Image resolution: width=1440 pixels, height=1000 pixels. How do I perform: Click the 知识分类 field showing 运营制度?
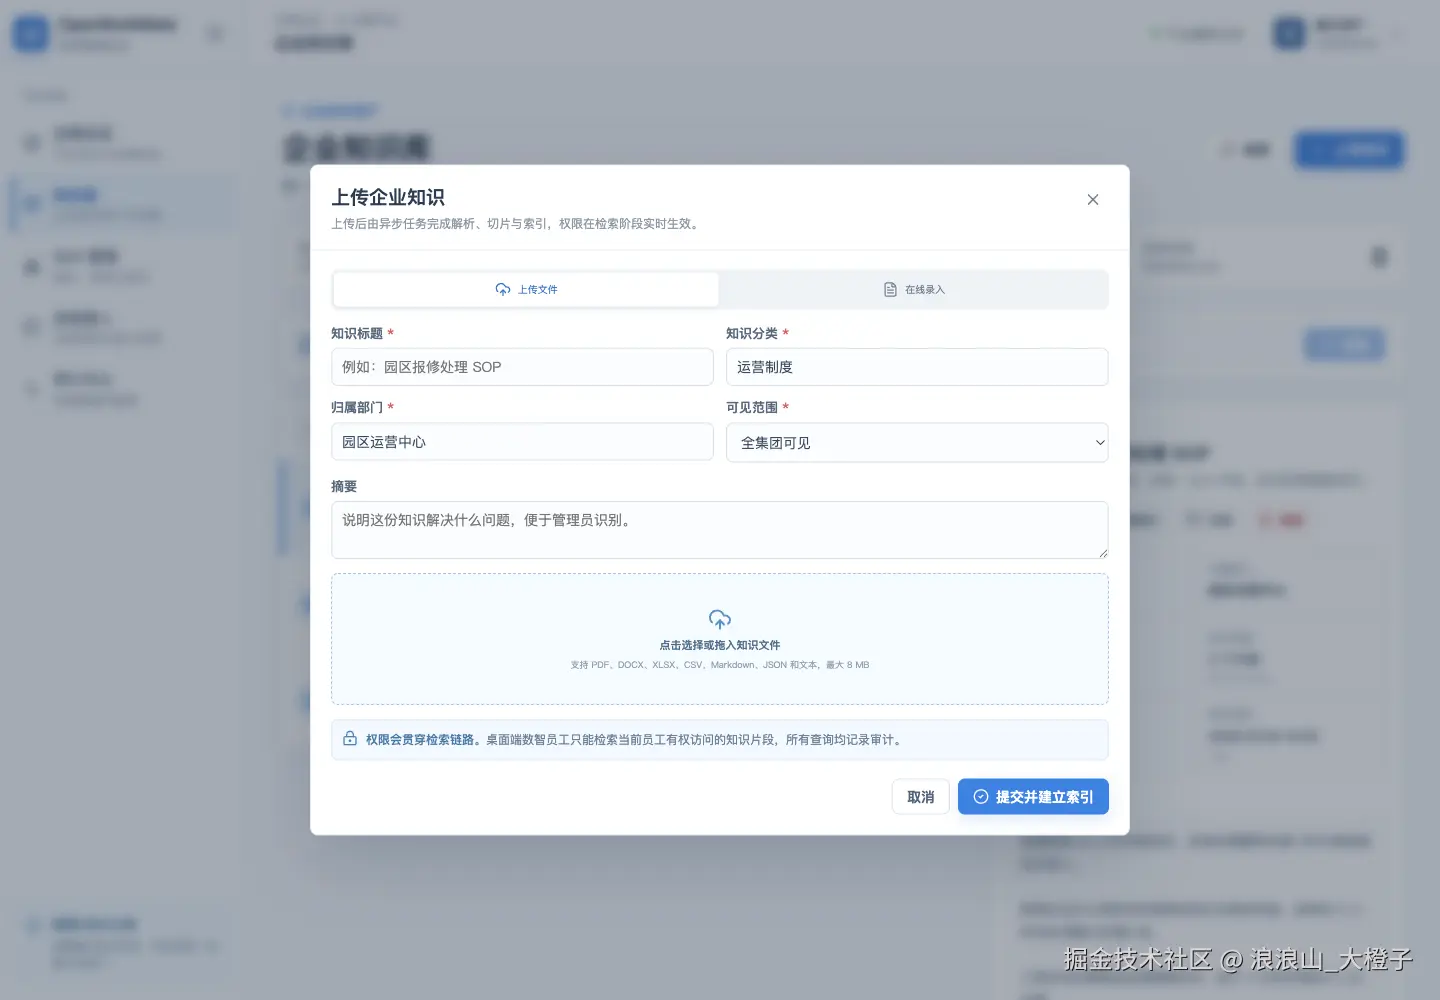point(917,367)
